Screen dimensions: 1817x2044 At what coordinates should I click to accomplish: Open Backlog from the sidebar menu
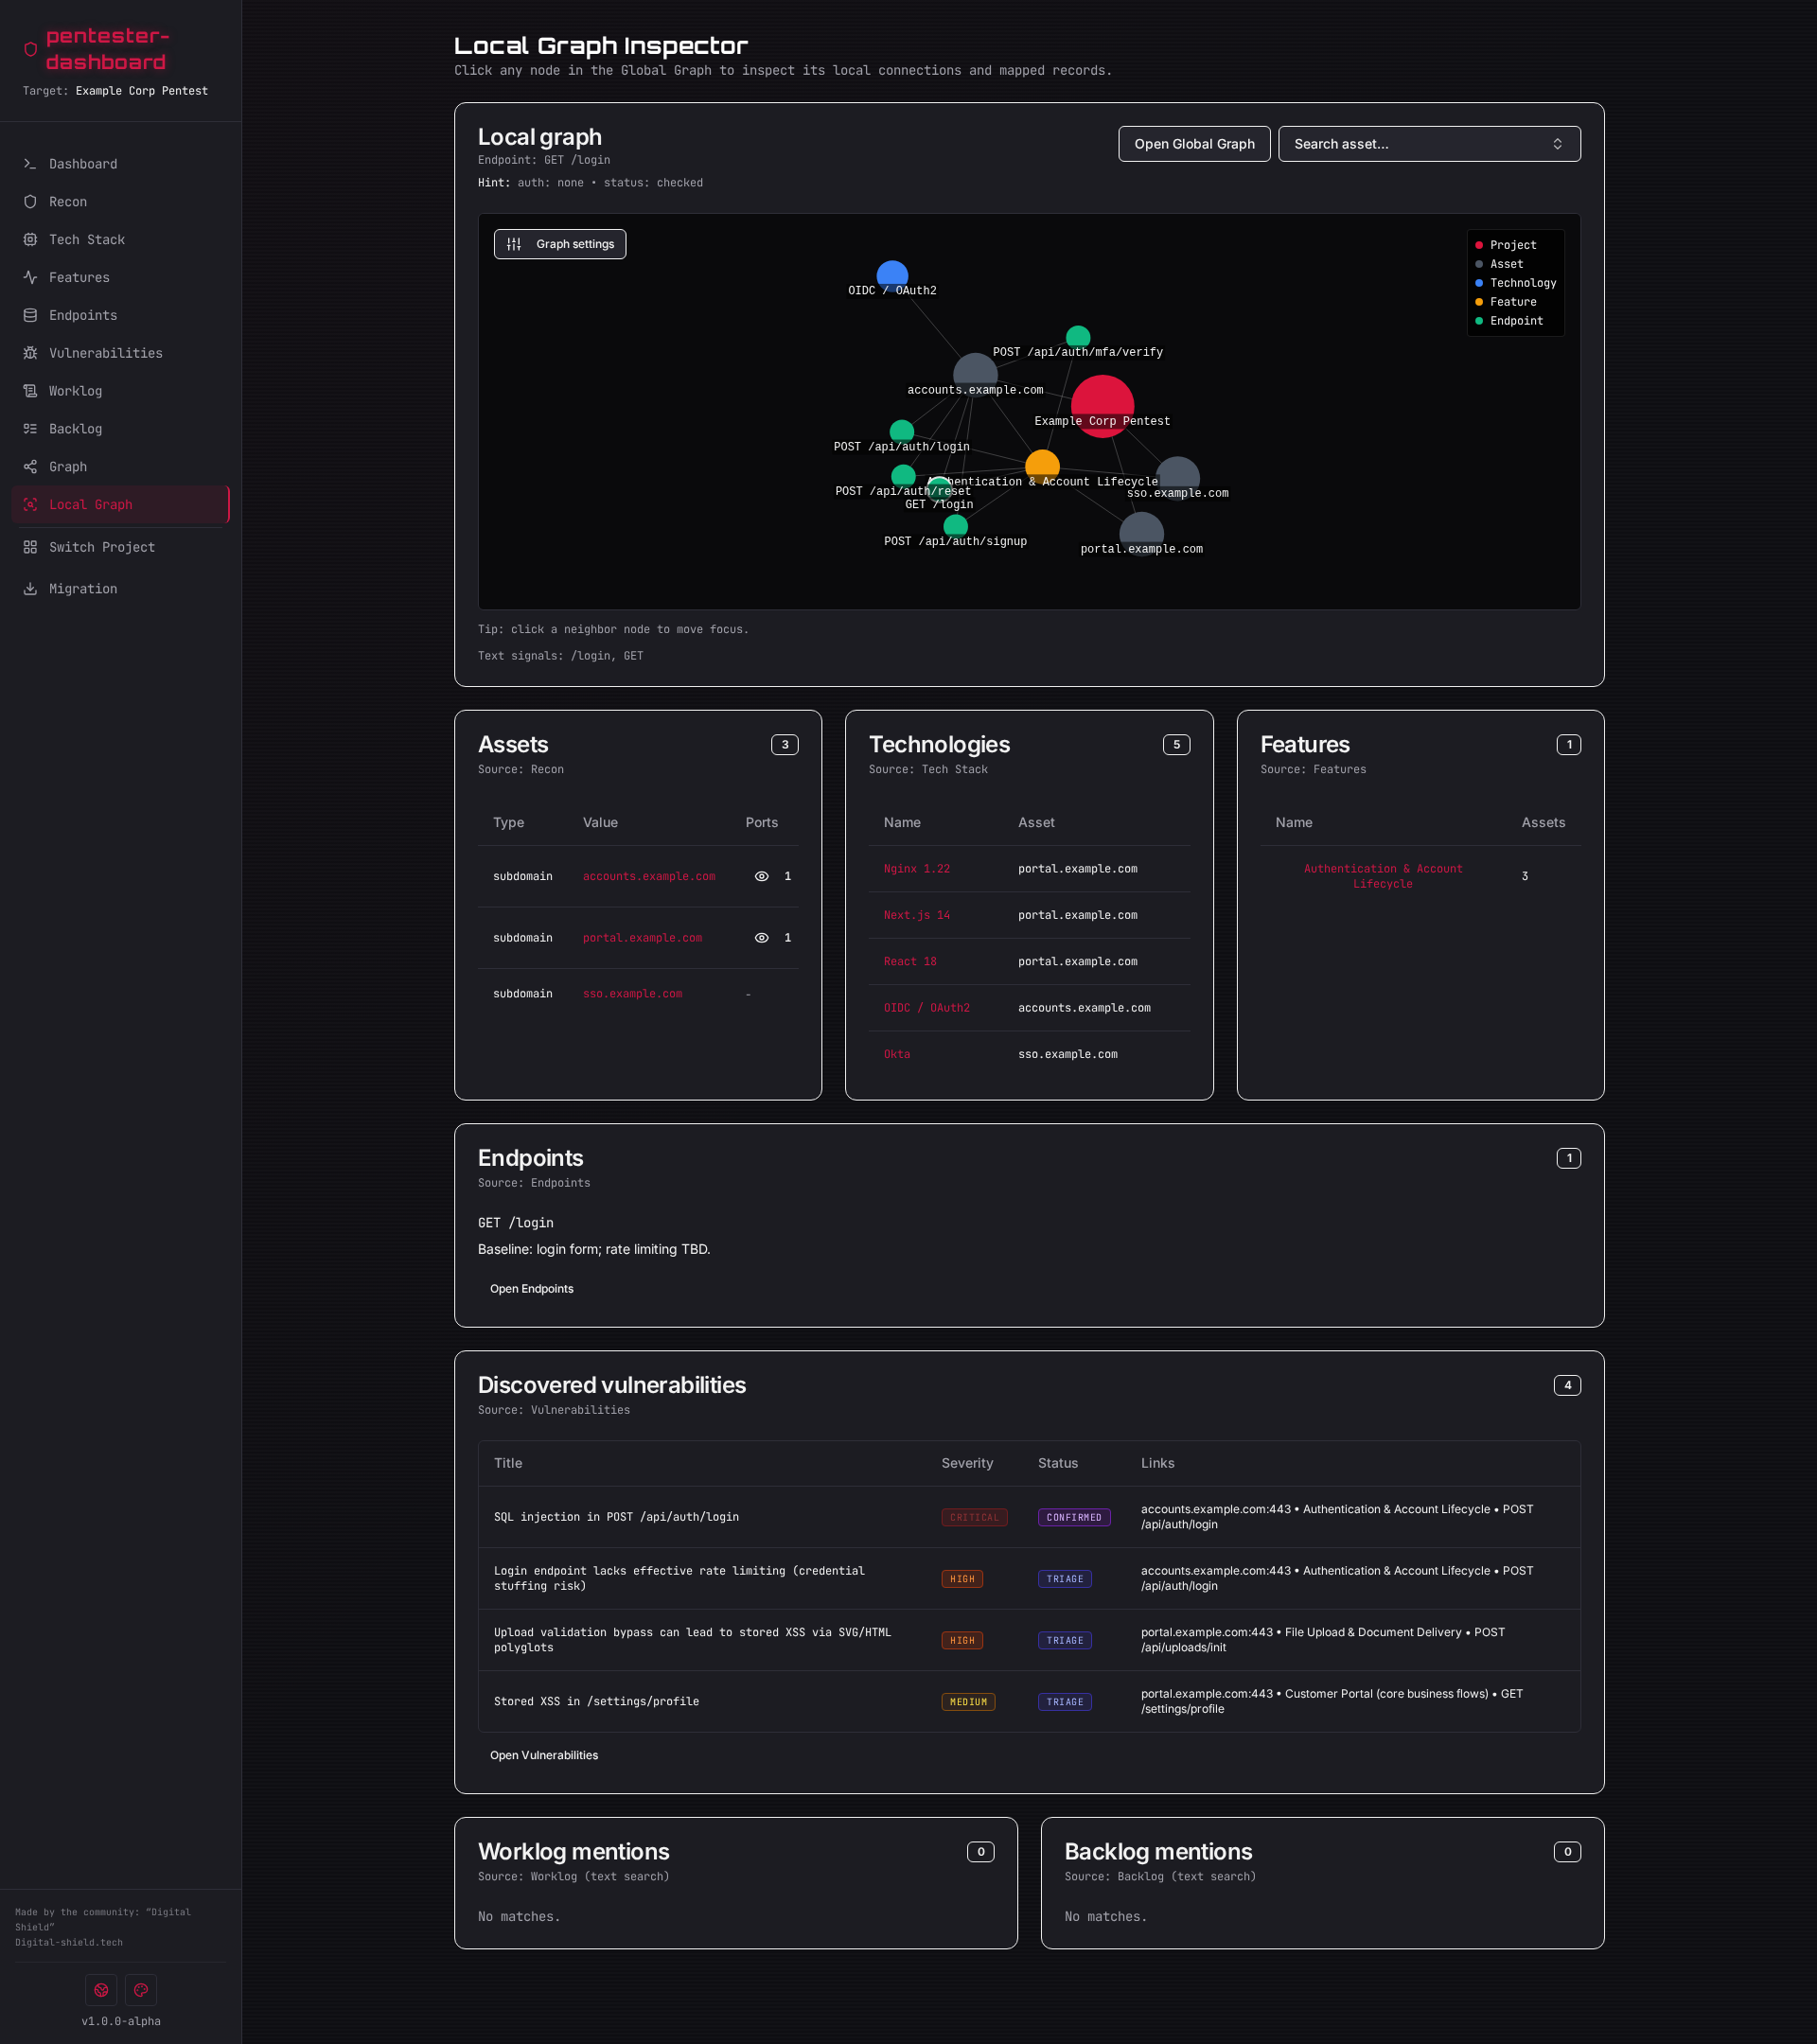(x=30, y=428)
